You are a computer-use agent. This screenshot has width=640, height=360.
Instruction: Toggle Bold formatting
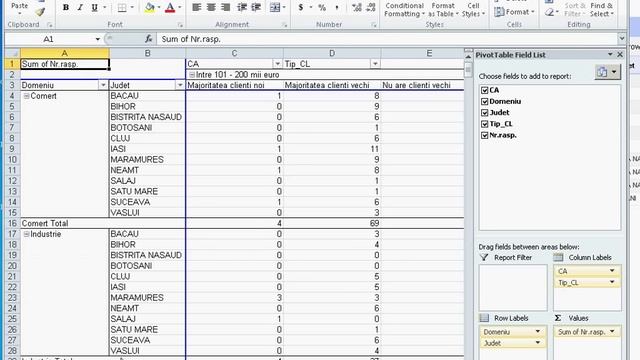(65, 7)
